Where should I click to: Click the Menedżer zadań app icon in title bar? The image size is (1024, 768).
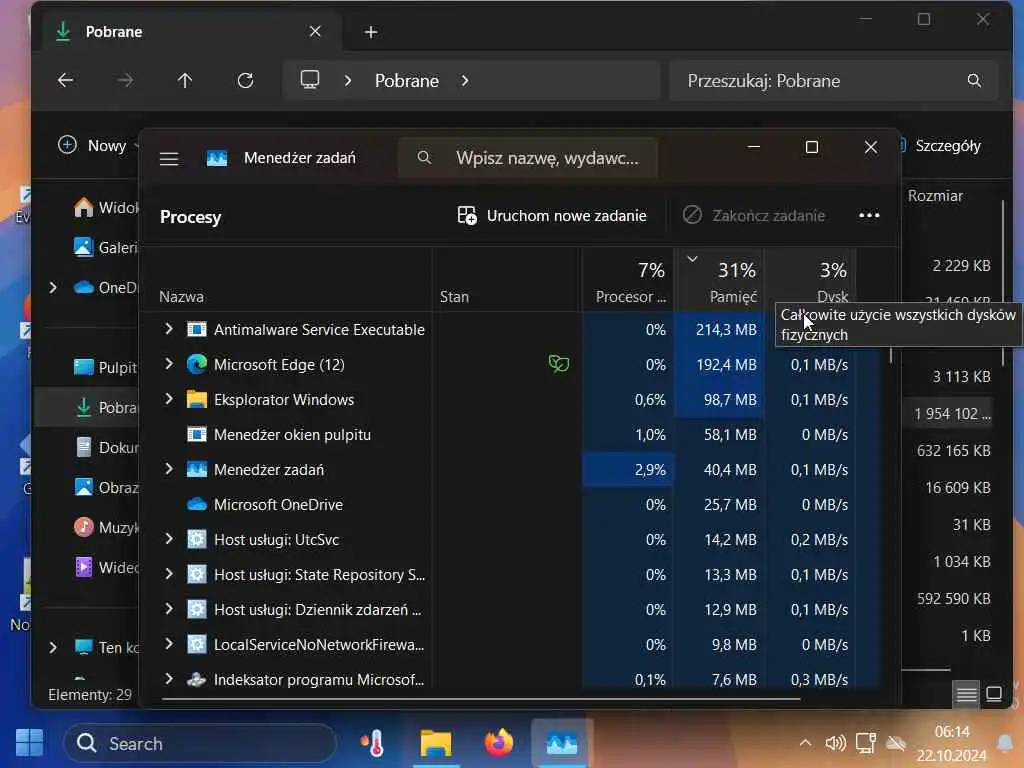217,158
